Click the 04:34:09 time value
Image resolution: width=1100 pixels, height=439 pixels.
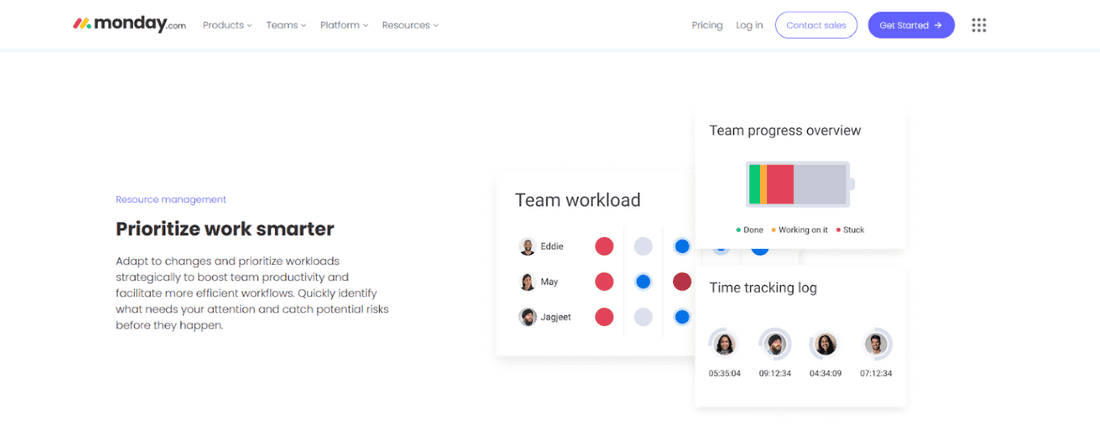point(826,374)
